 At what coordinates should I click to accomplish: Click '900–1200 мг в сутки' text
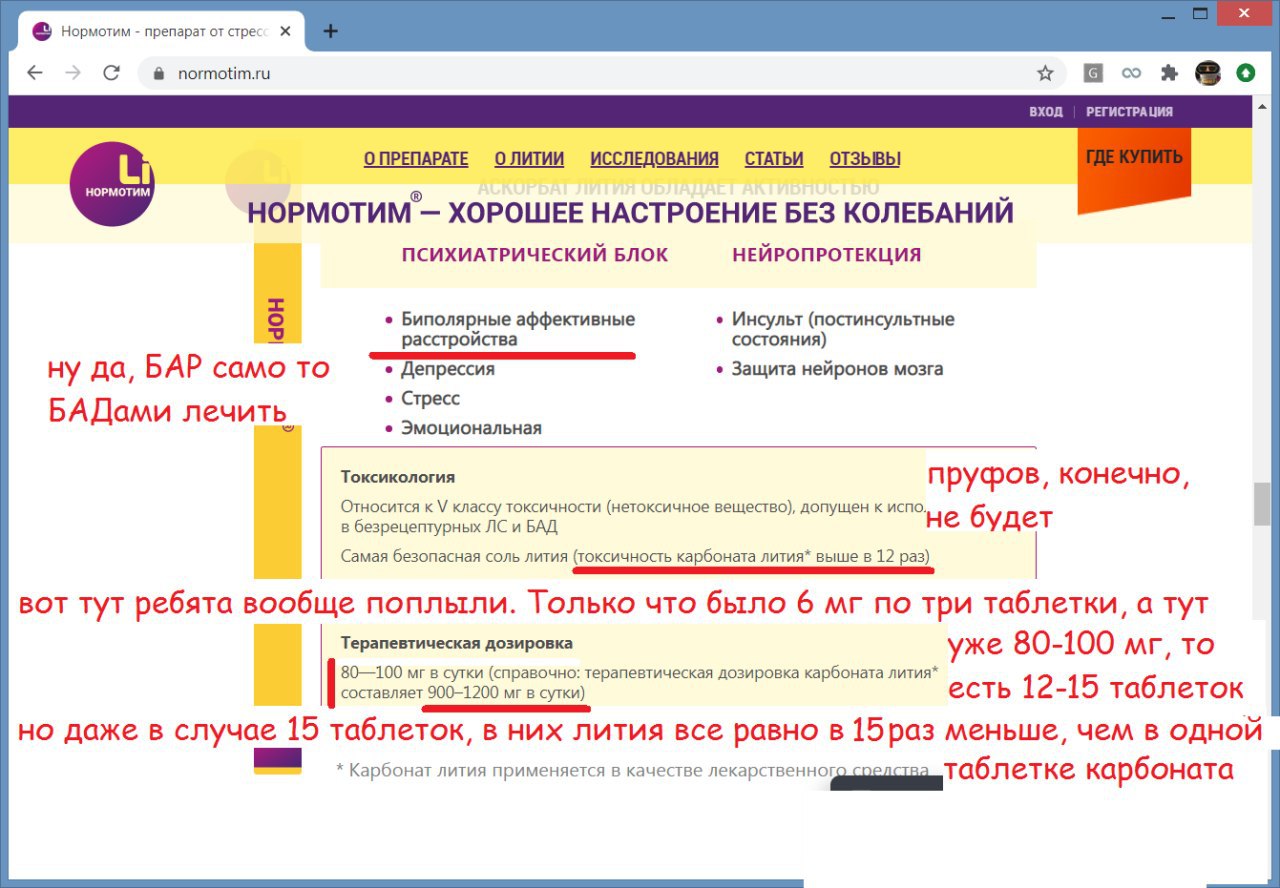click(505, 692)
